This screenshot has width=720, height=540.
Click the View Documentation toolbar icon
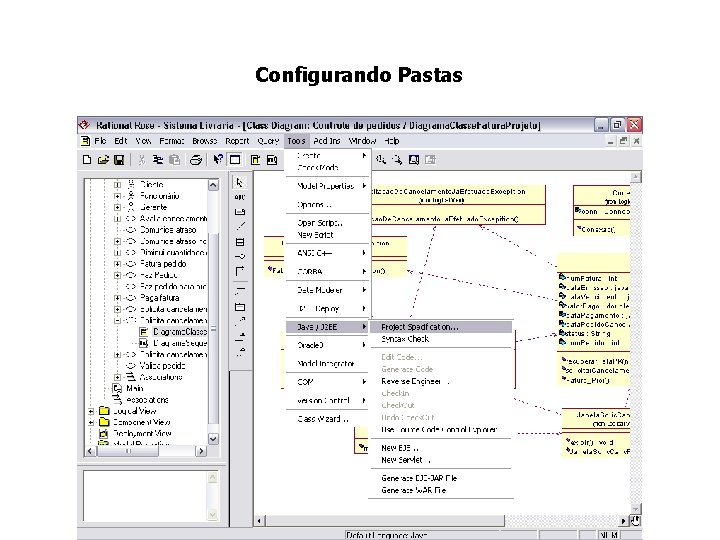[235, 160]
